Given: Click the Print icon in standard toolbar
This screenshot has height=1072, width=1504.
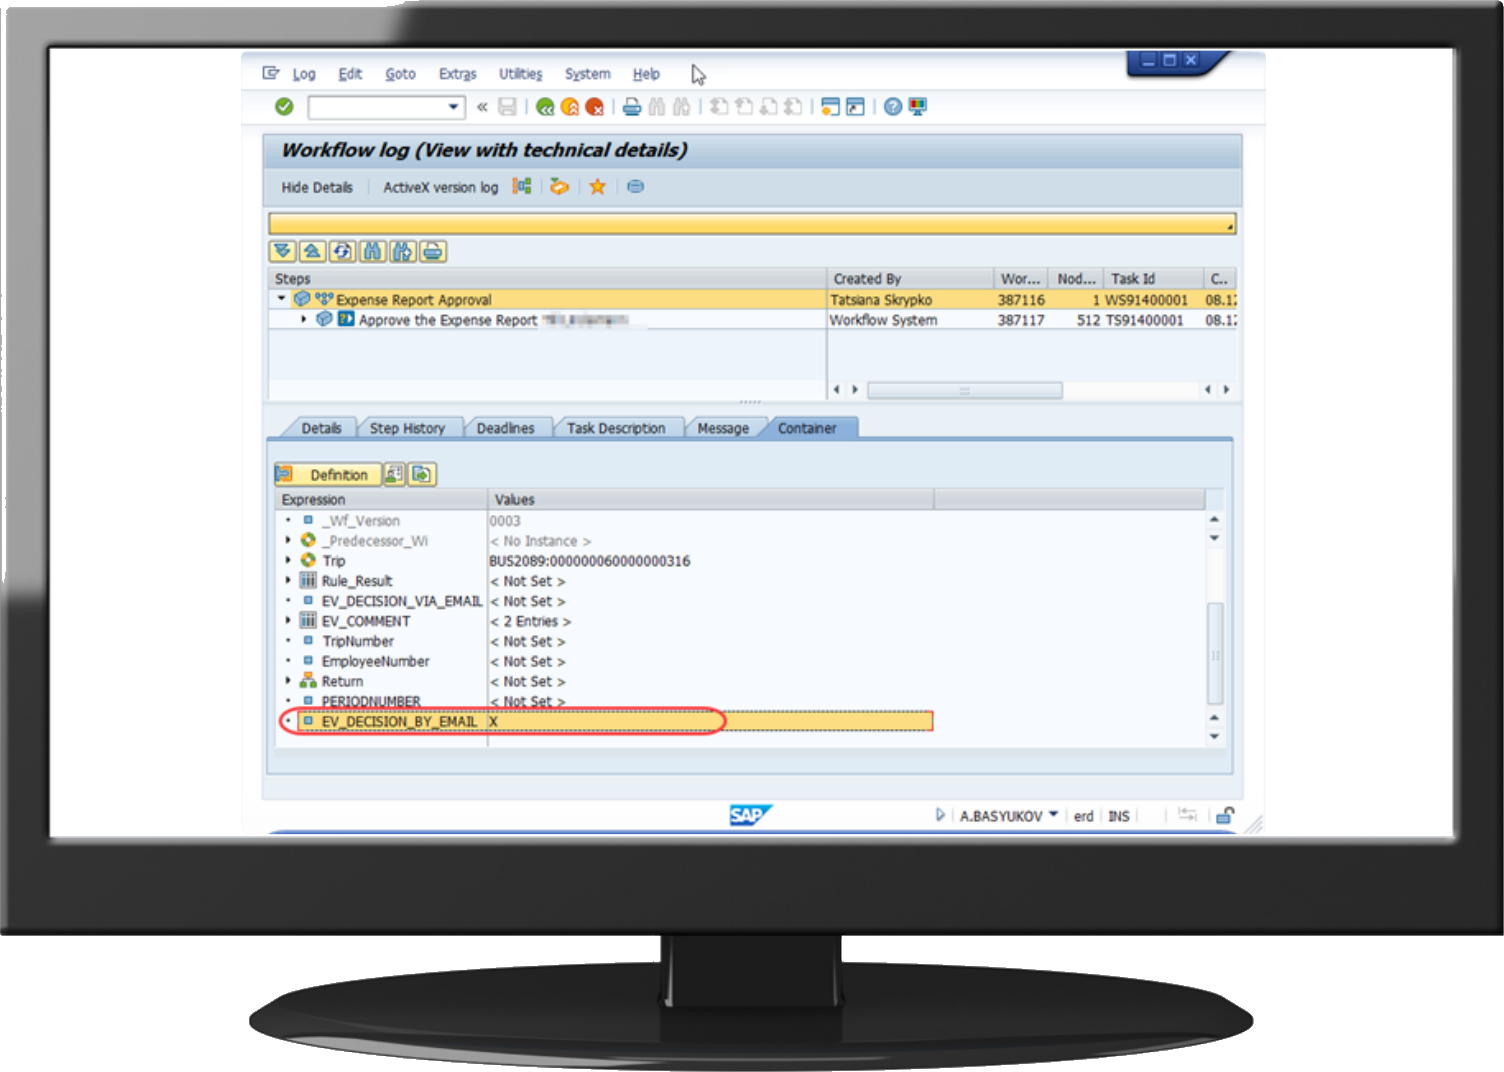Looking at the screenshot, I should 632,106.
